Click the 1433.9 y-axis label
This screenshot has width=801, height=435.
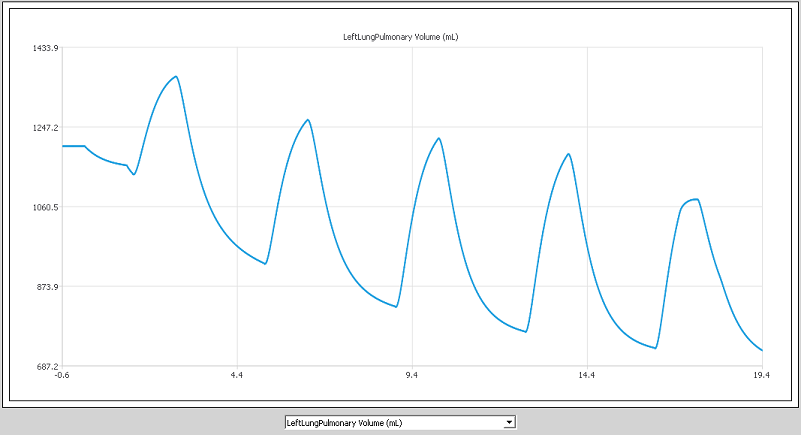pyautogui.click(x=46, y=48)
